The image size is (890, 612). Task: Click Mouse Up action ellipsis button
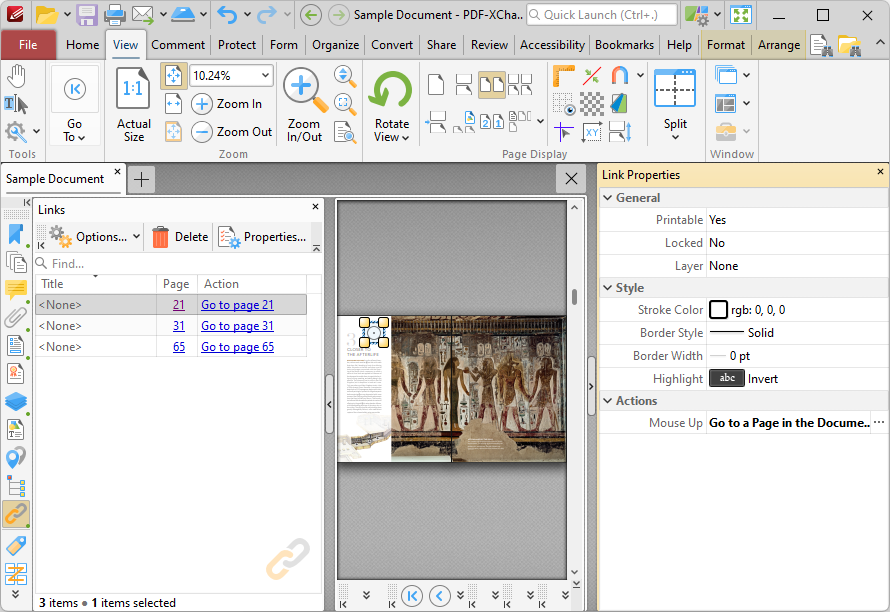[x=879, y=423]
